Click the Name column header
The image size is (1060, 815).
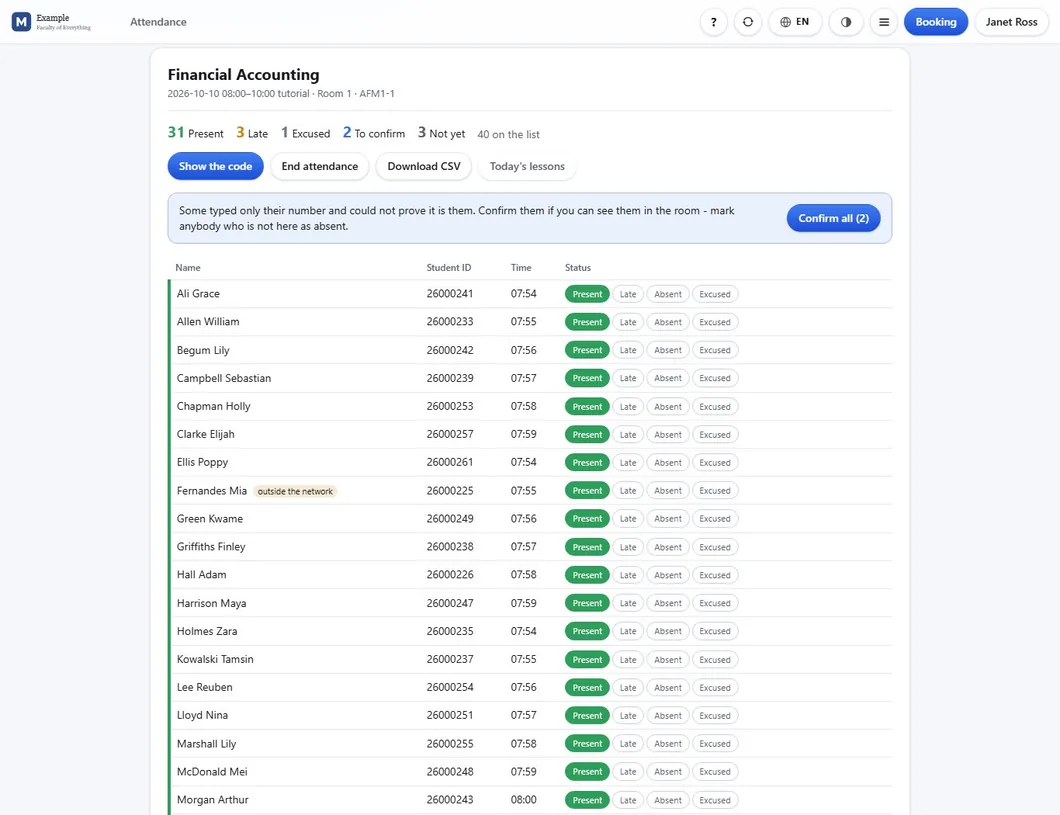(x=188, y=268)
